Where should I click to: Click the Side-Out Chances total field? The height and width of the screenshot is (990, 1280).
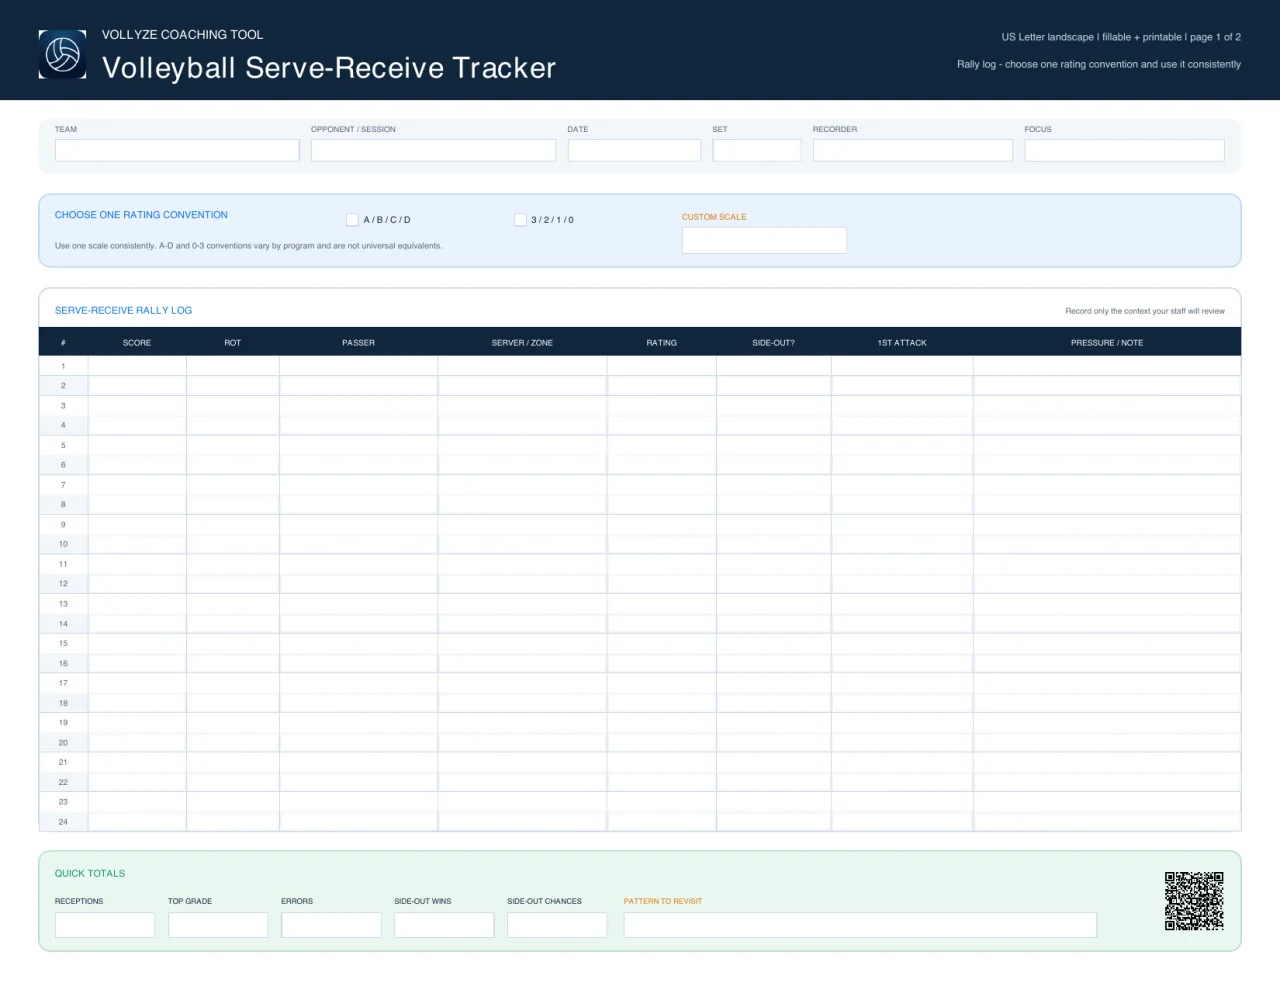coord(557,925)
